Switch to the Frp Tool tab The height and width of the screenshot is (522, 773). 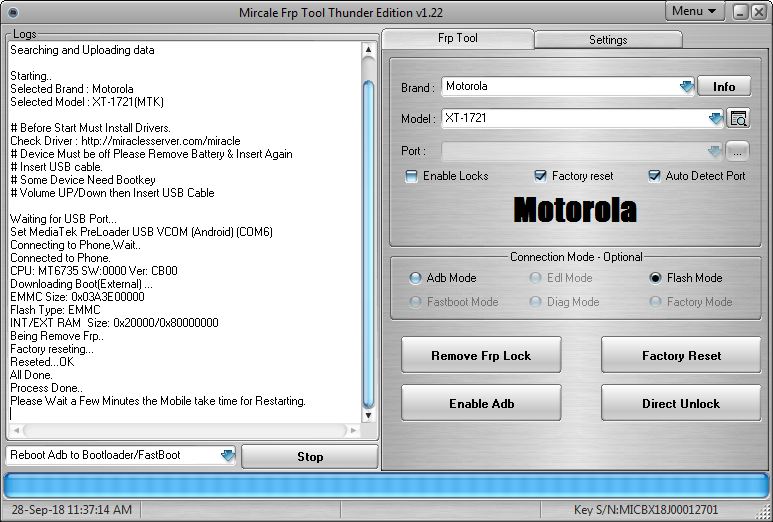[457, 38]
